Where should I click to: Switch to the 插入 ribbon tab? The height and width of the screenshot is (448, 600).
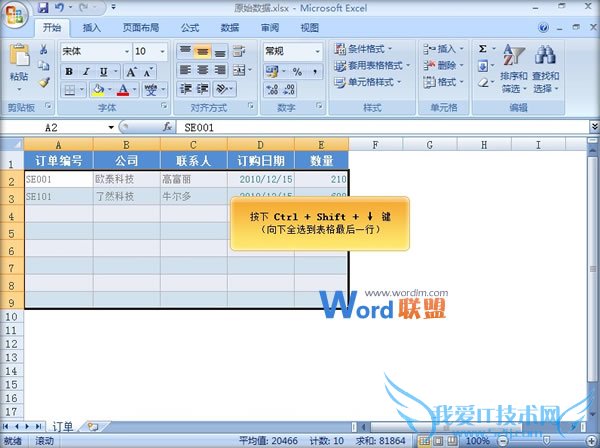(x=92, y=28)
